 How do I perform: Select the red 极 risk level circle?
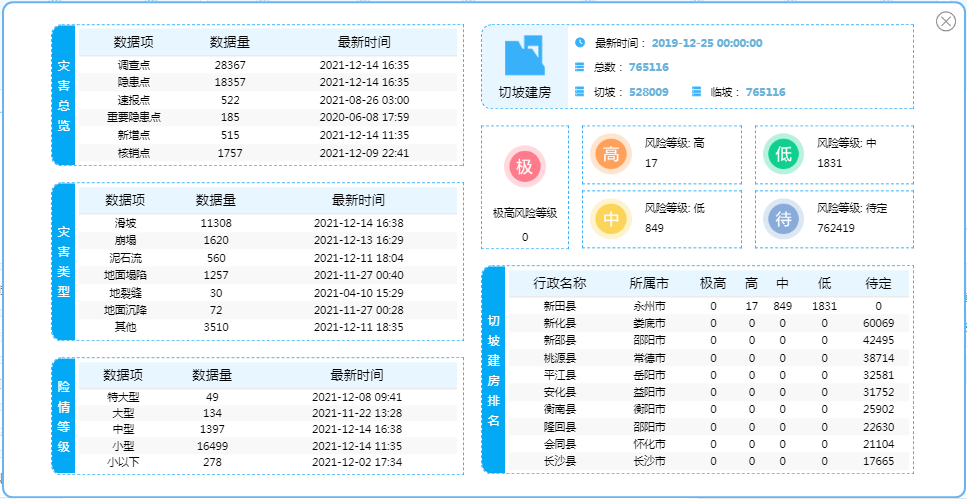pos(524,167)
